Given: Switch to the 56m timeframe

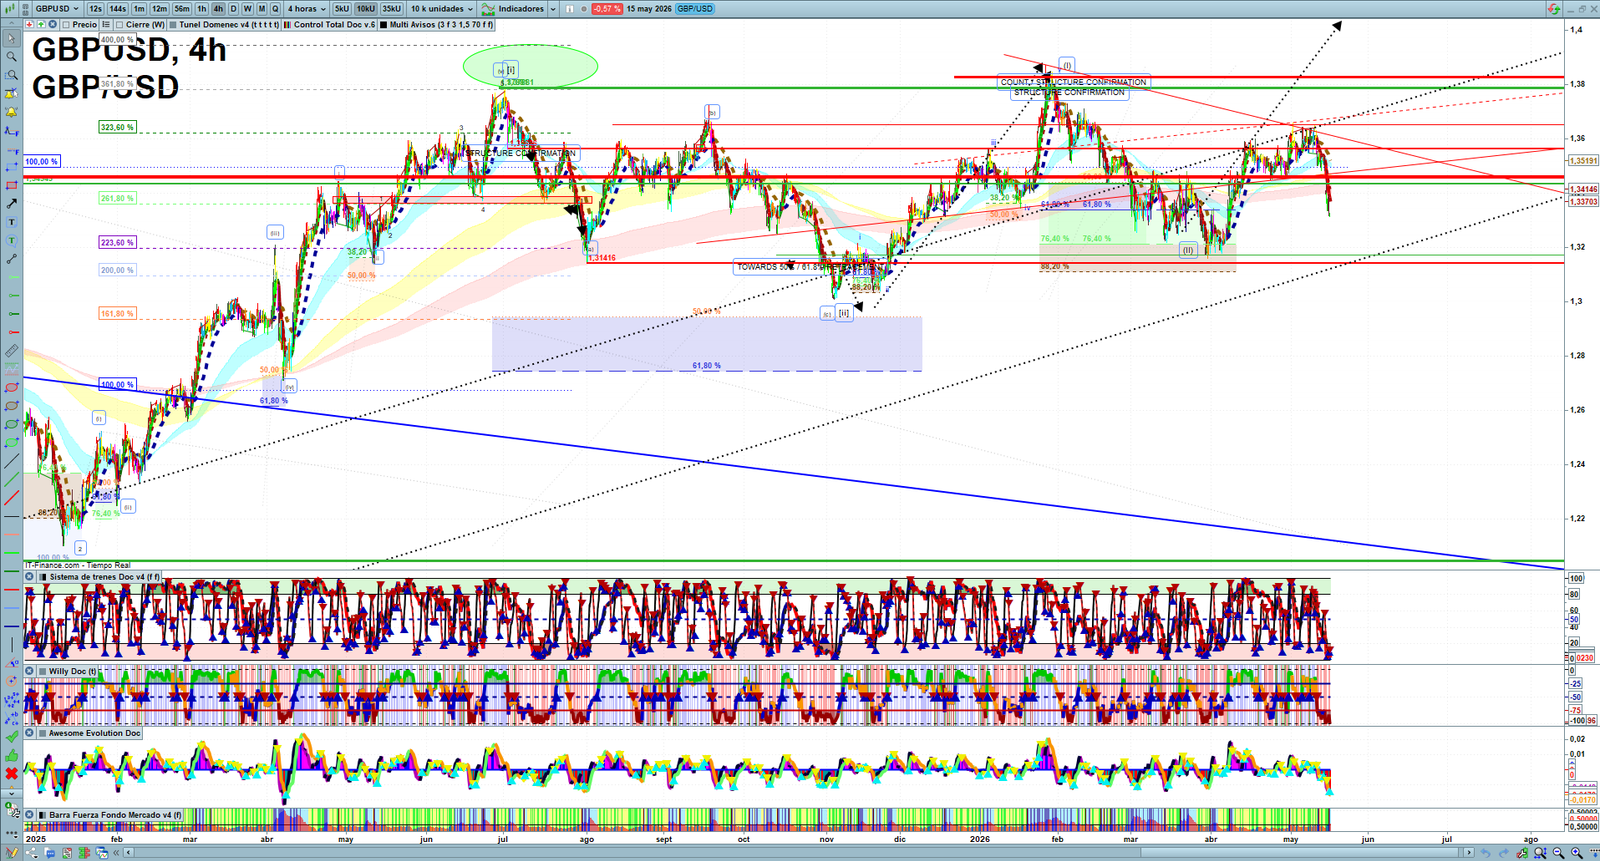Looking at the screenshot, I should 182,9.
